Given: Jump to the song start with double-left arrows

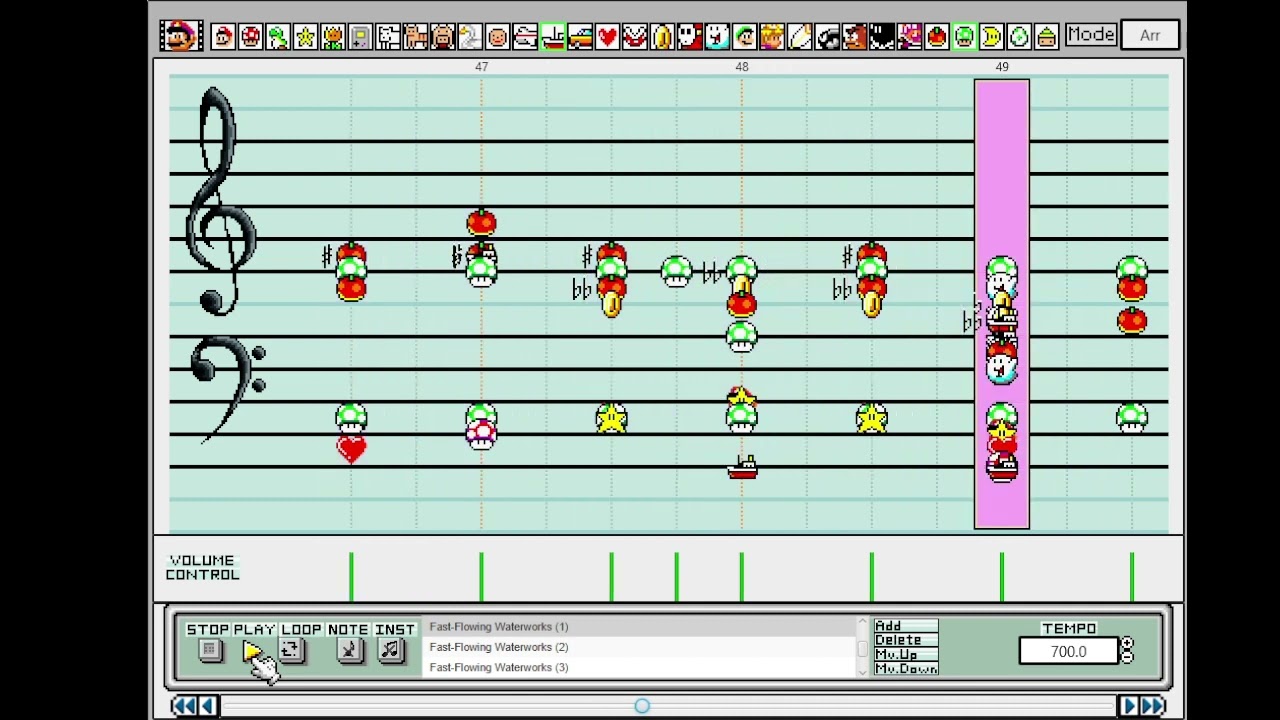Looking at the screenshot, I should 184,706.
